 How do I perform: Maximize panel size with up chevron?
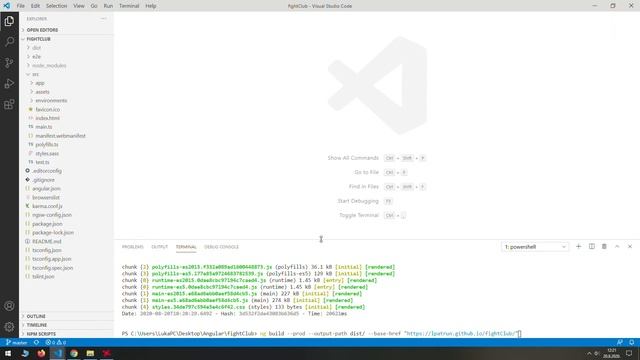[x=617, y=247]
